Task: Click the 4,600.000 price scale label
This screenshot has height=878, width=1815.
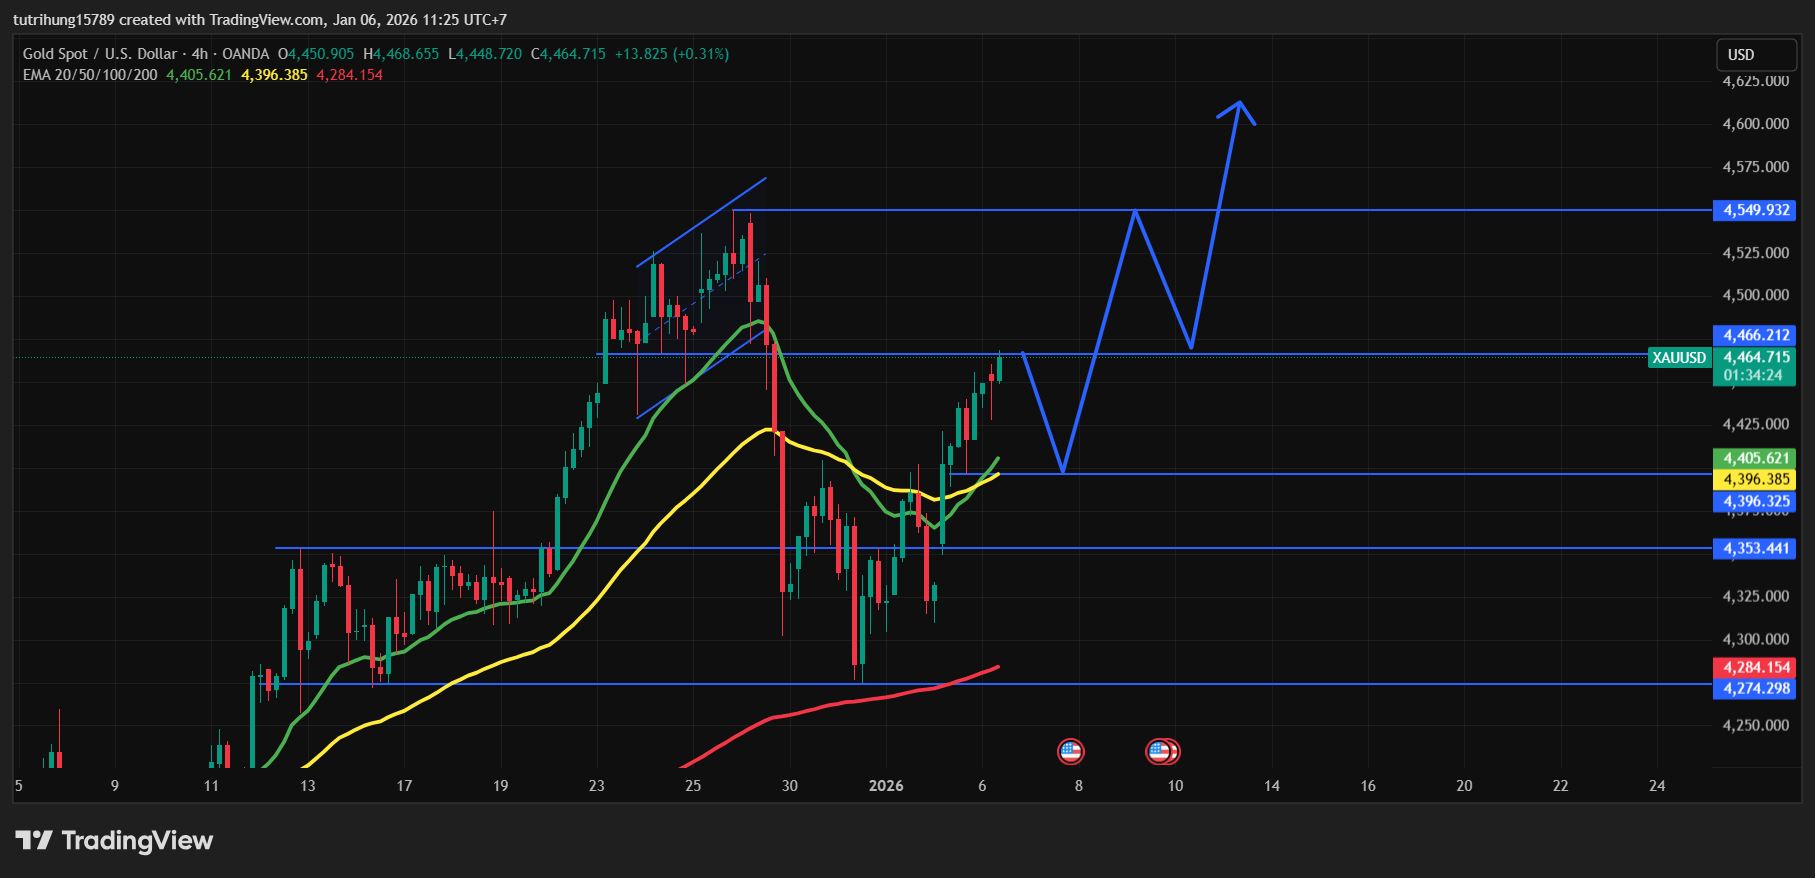Action: click(x=1755, y=124)
